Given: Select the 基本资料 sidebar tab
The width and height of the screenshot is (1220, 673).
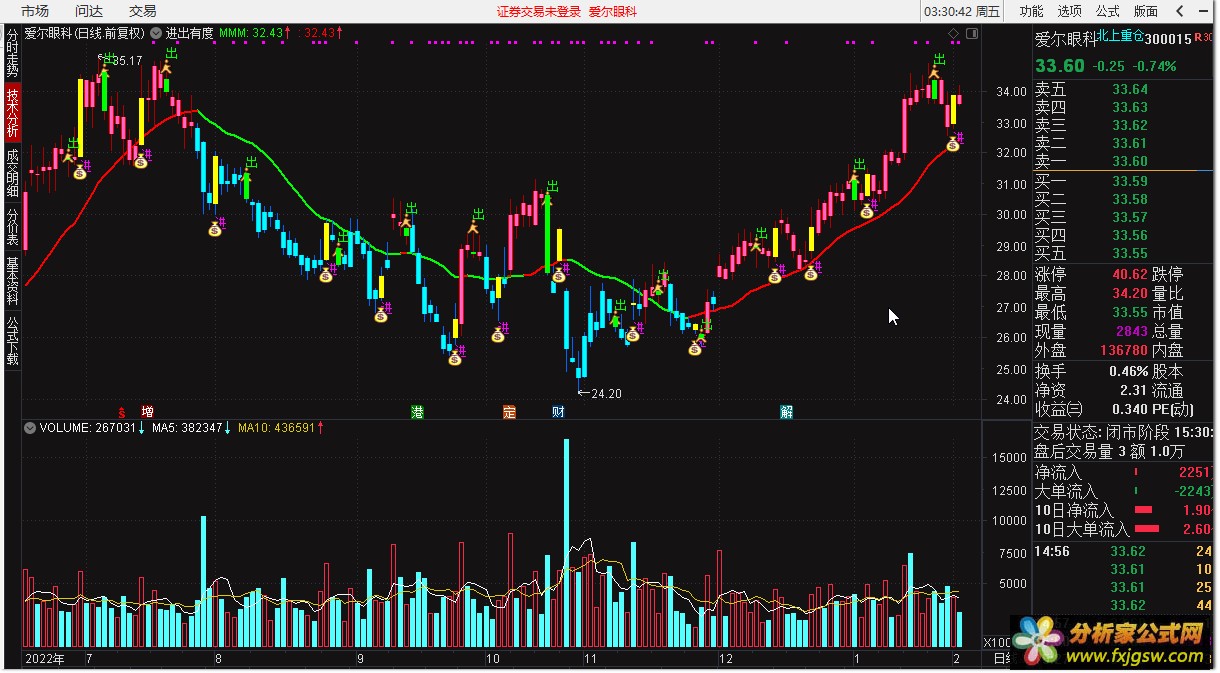Looking at the screenshot, I should click(12, 281).
